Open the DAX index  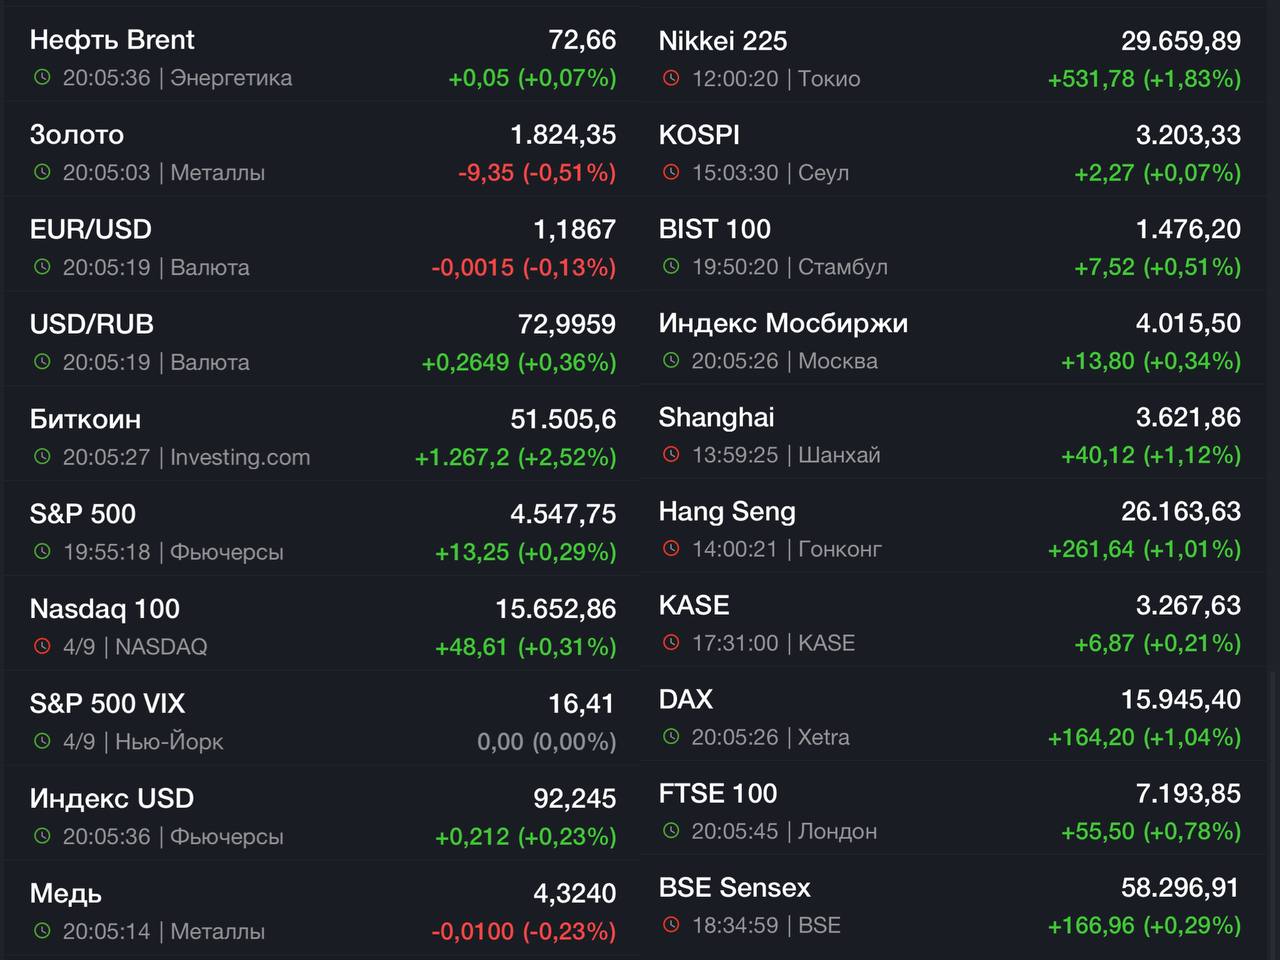pos(686,699)
